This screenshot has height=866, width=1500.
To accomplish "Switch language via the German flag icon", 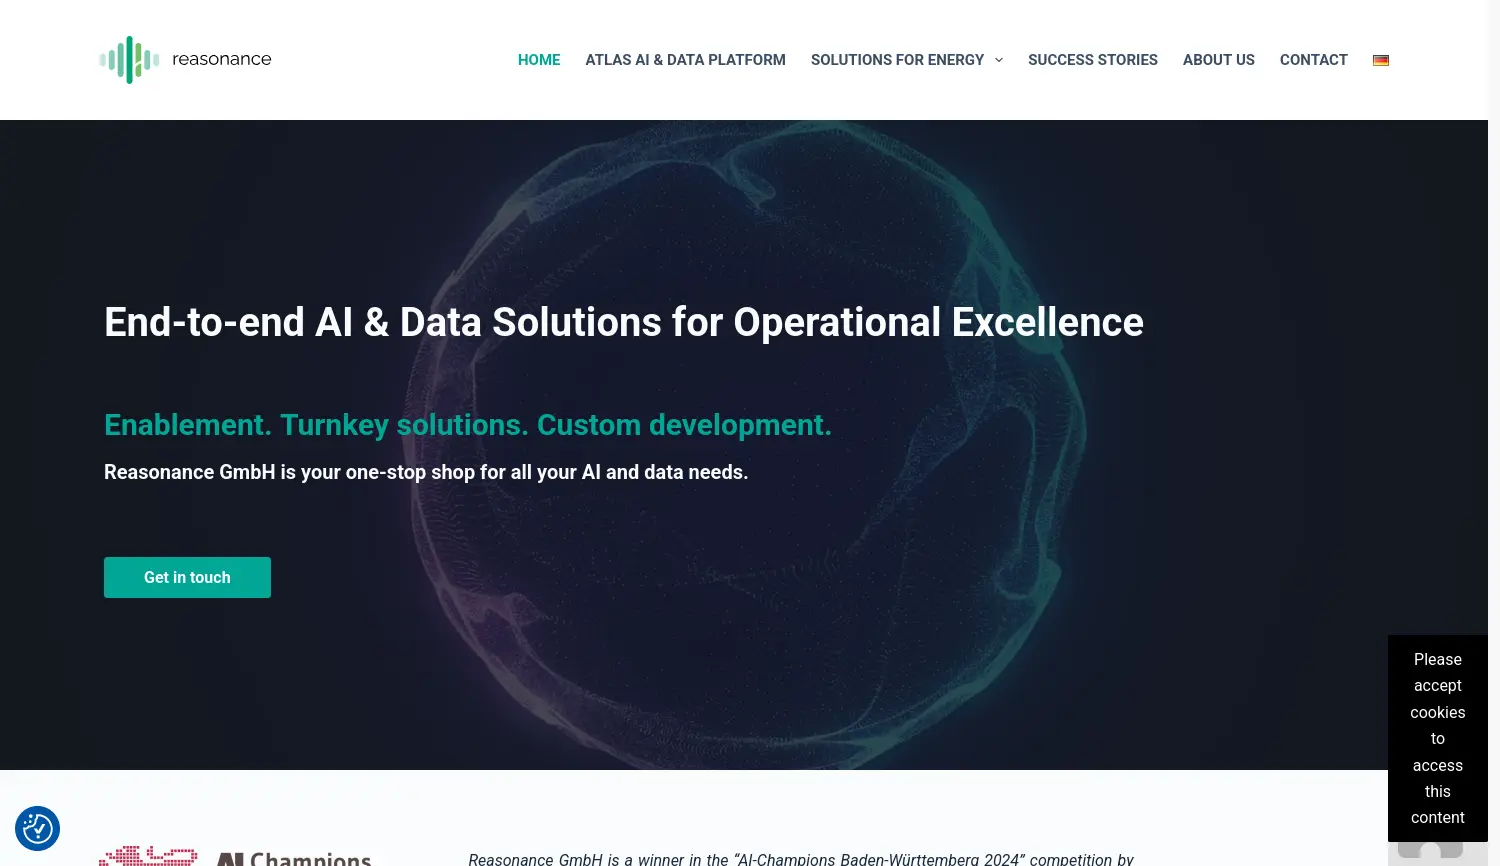I will [x=1381, y=60].
